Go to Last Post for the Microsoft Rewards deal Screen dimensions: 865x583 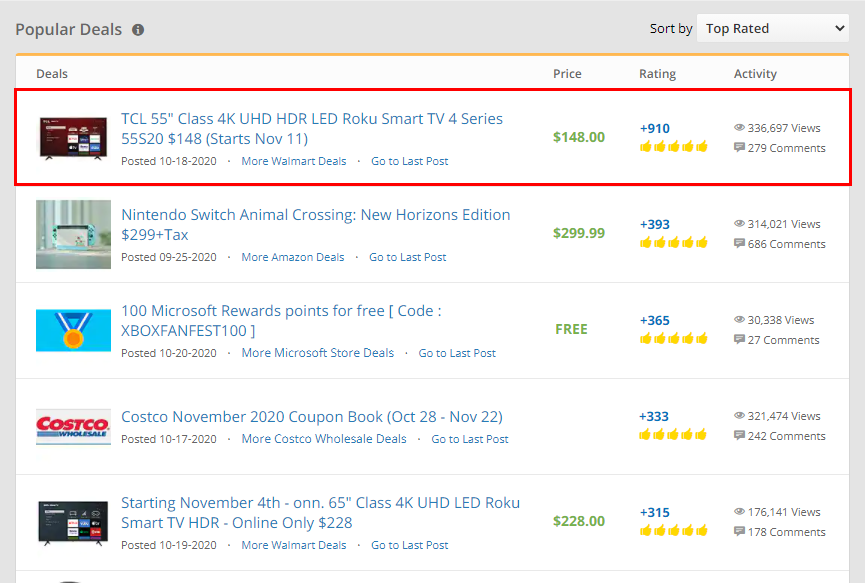pyautogui.click(x=457, y=353)
